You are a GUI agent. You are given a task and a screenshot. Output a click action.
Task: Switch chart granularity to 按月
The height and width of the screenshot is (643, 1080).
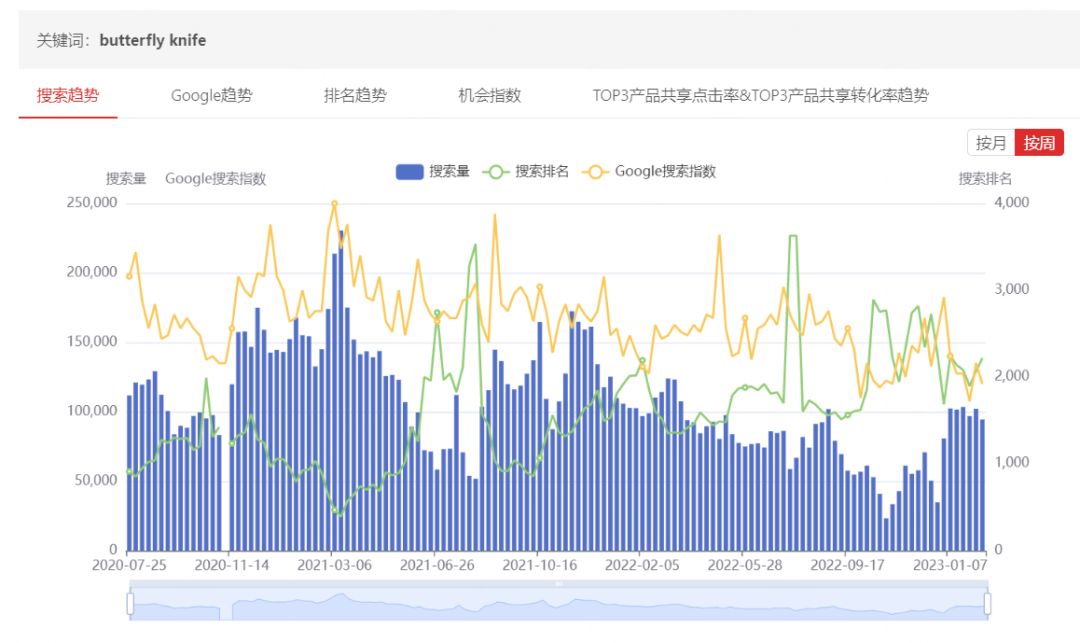click(x=990, y=142)
